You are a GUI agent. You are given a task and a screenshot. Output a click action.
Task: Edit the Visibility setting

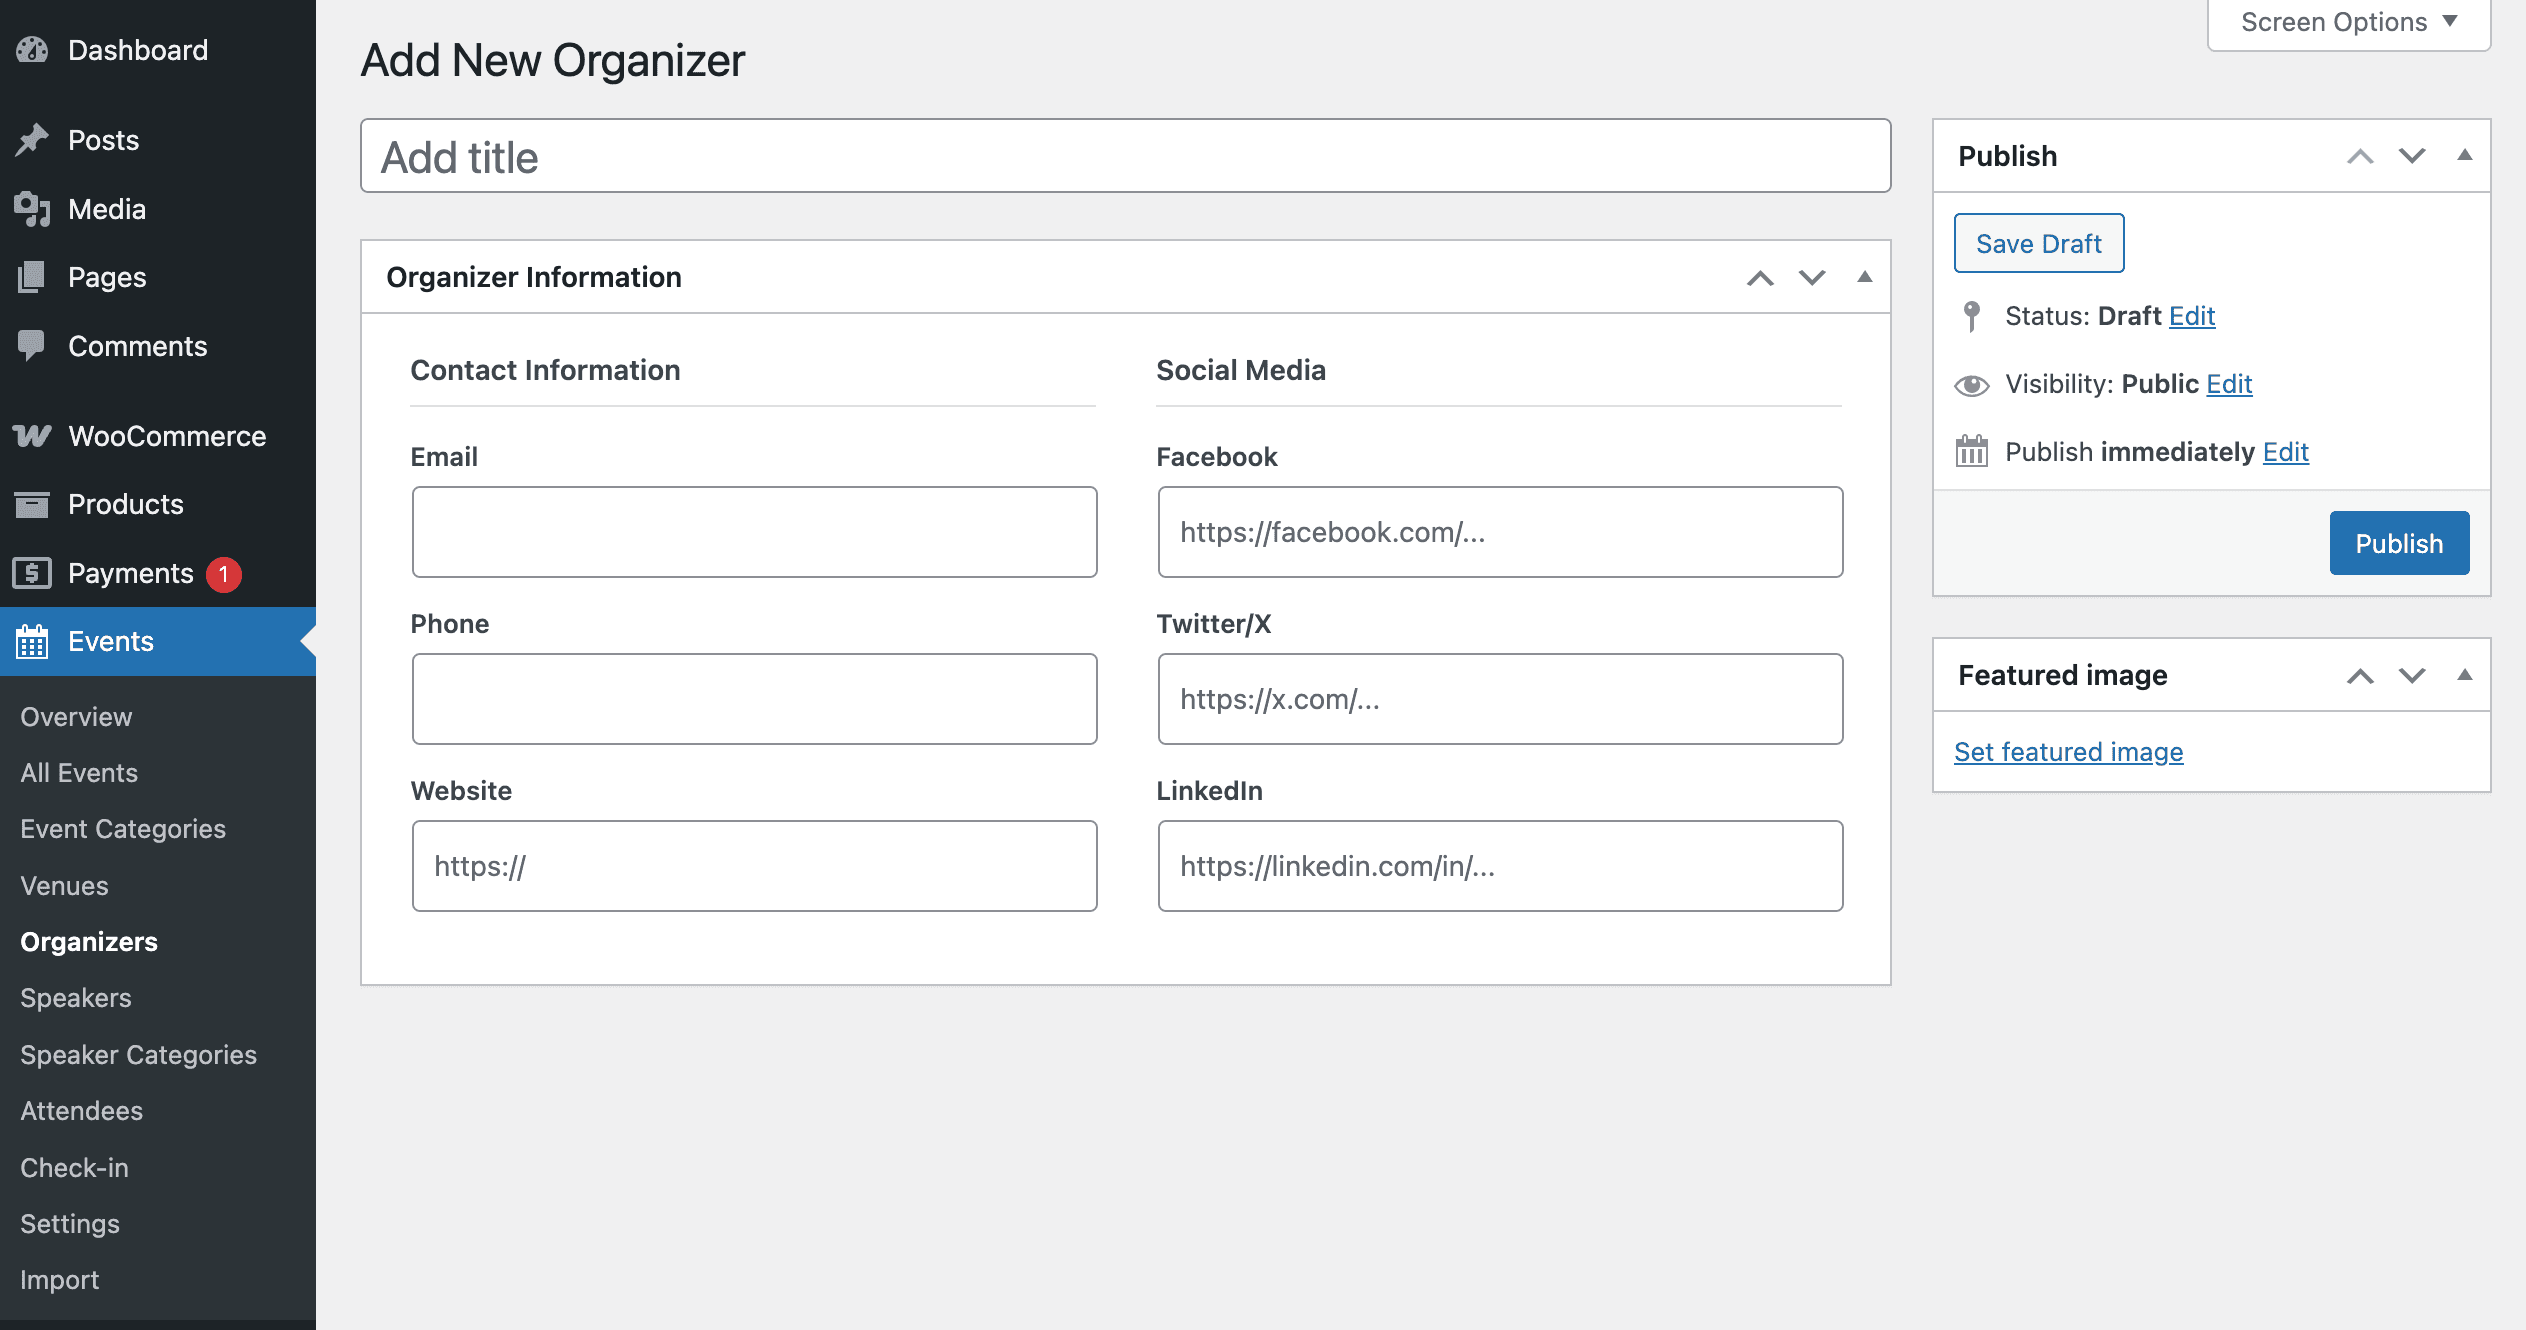[x=2229, y=384]
